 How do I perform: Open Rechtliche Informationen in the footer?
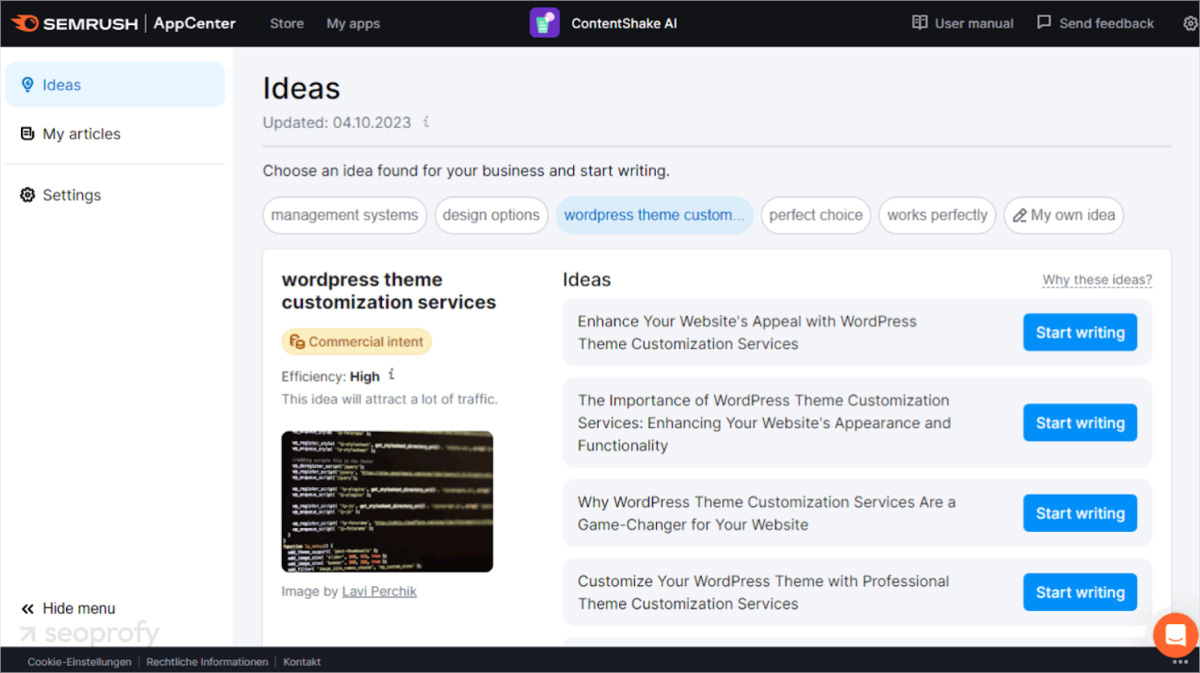207,662
